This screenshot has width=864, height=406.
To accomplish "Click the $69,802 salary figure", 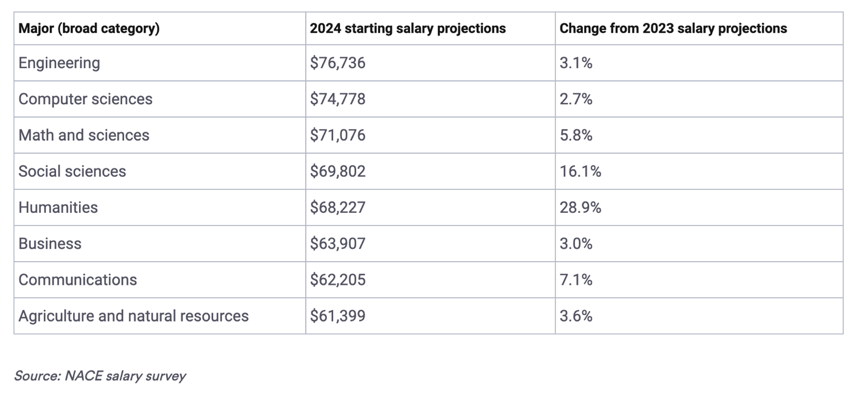I will 339,171.
